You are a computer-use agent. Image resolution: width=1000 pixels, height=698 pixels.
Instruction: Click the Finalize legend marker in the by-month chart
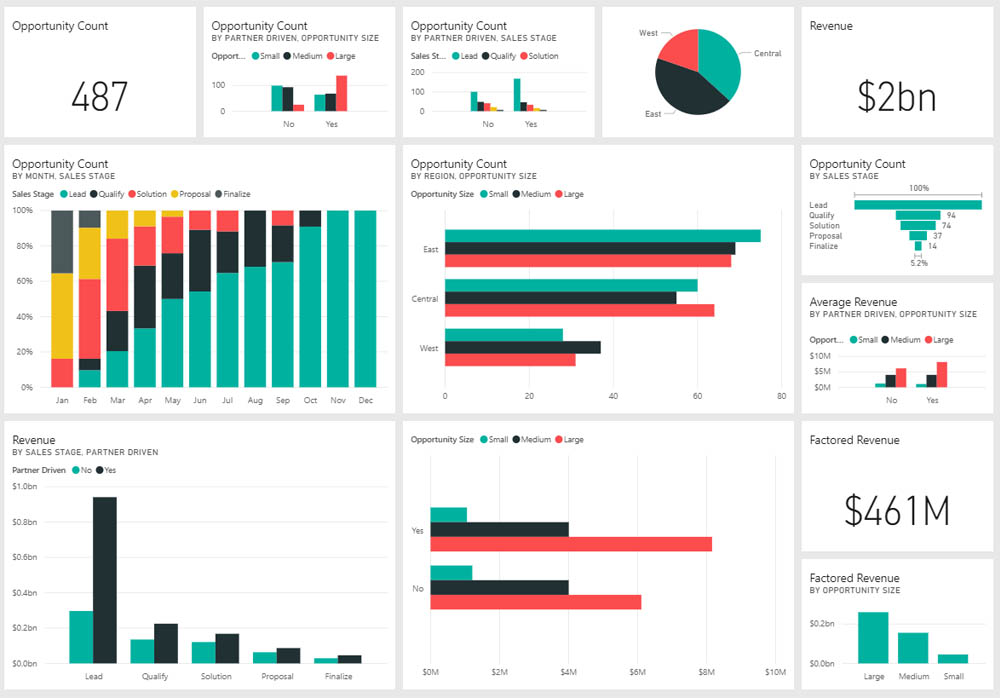click(x=219, y=194)
